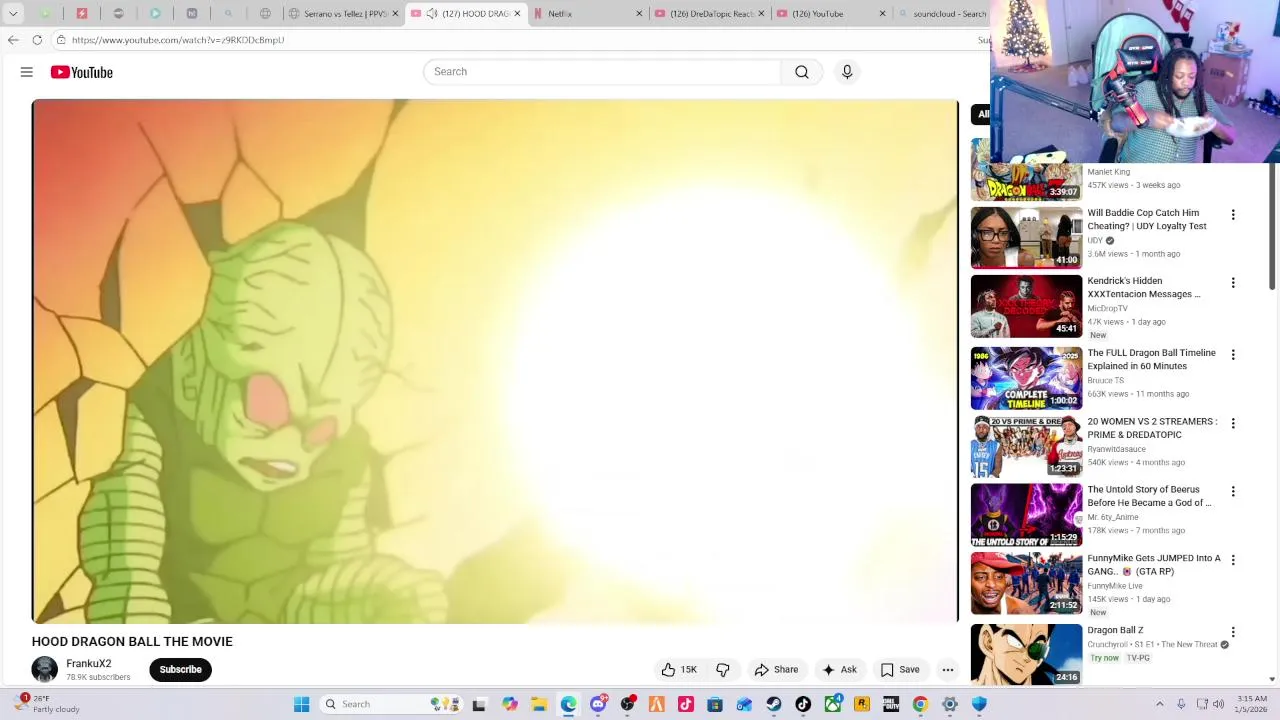The width and height of the screenshot is (1280, 720).
Task: Open The Untold Story of Beerus title
Action: click(1149, 496)
